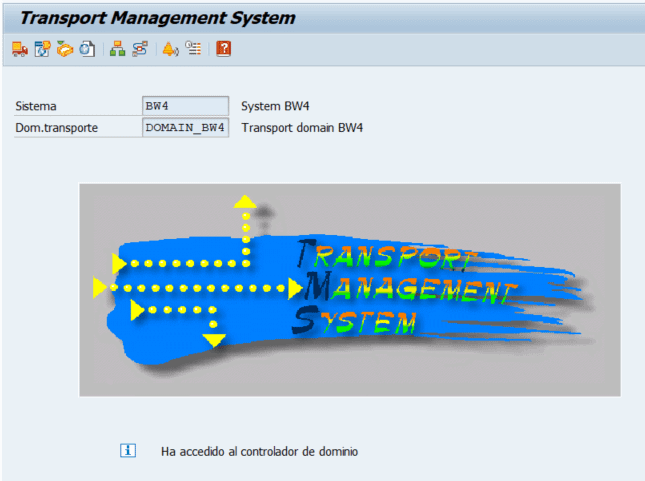
Task: Click the Dom.transporte field with DOMAIN_BW4
Action: (186, 128)
